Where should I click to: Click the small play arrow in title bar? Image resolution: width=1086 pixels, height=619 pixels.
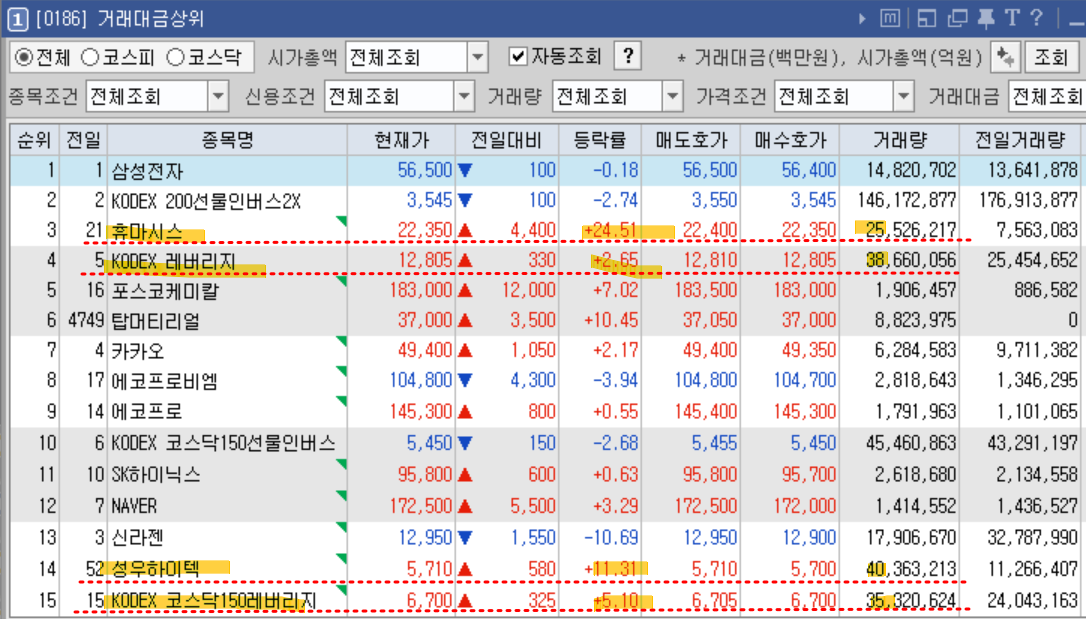coord(862,19)
